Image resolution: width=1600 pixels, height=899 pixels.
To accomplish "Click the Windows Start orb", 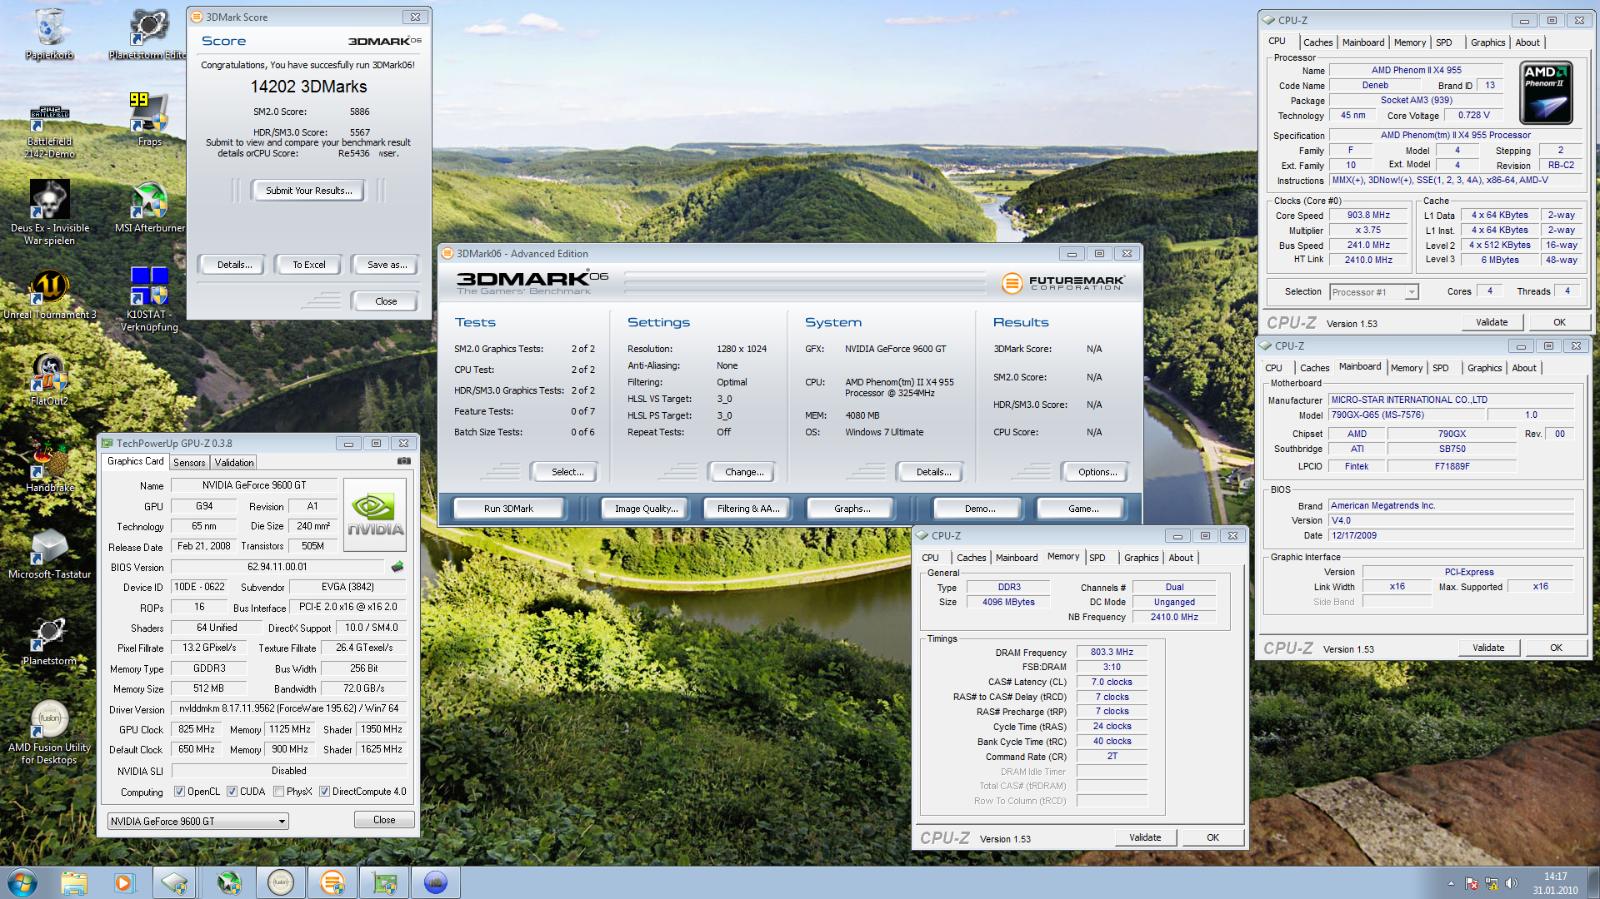I will (22, 883).
